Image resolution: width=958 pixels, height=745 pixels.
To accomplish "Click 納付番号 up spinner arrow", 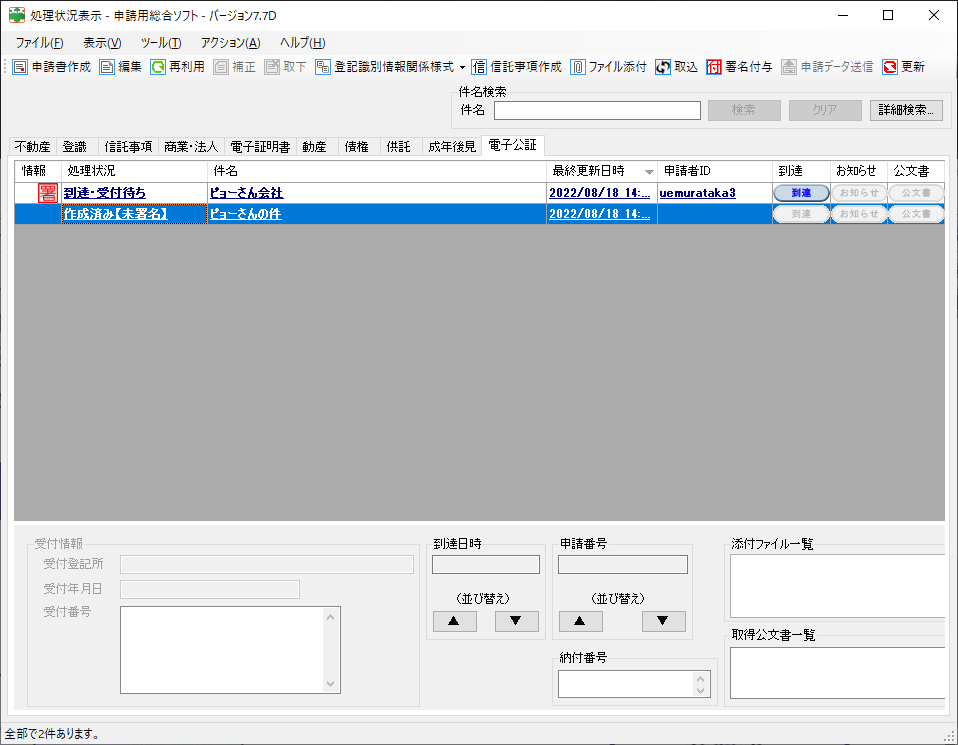I will pos(701,678).
